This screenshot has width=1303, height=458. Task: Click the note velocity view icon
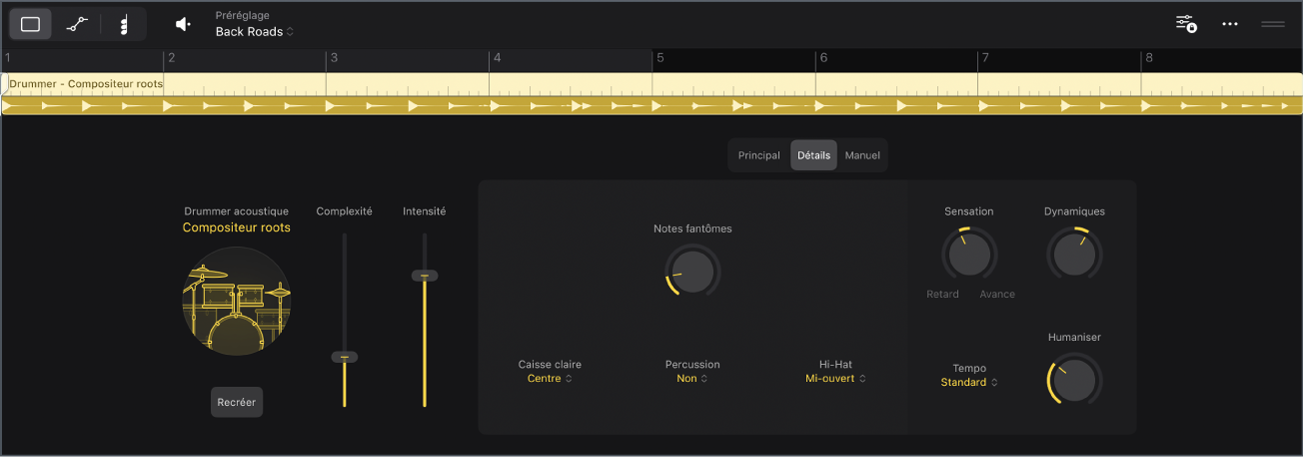click(x=124, y=24)
